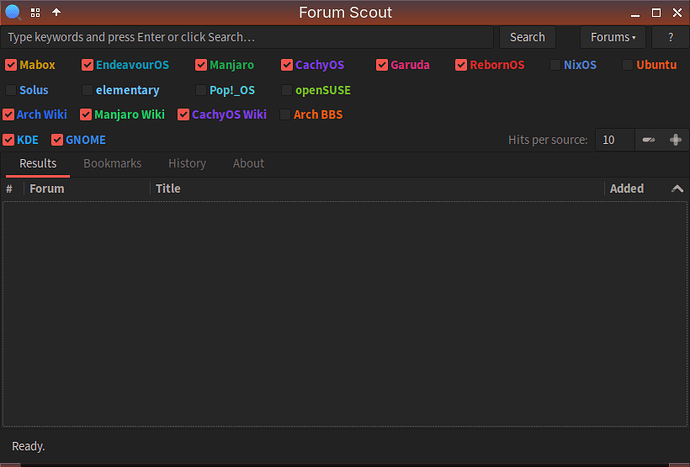Increase hits per source with plus button
This screenshot has width=690, height=467.
click(675, 140)
